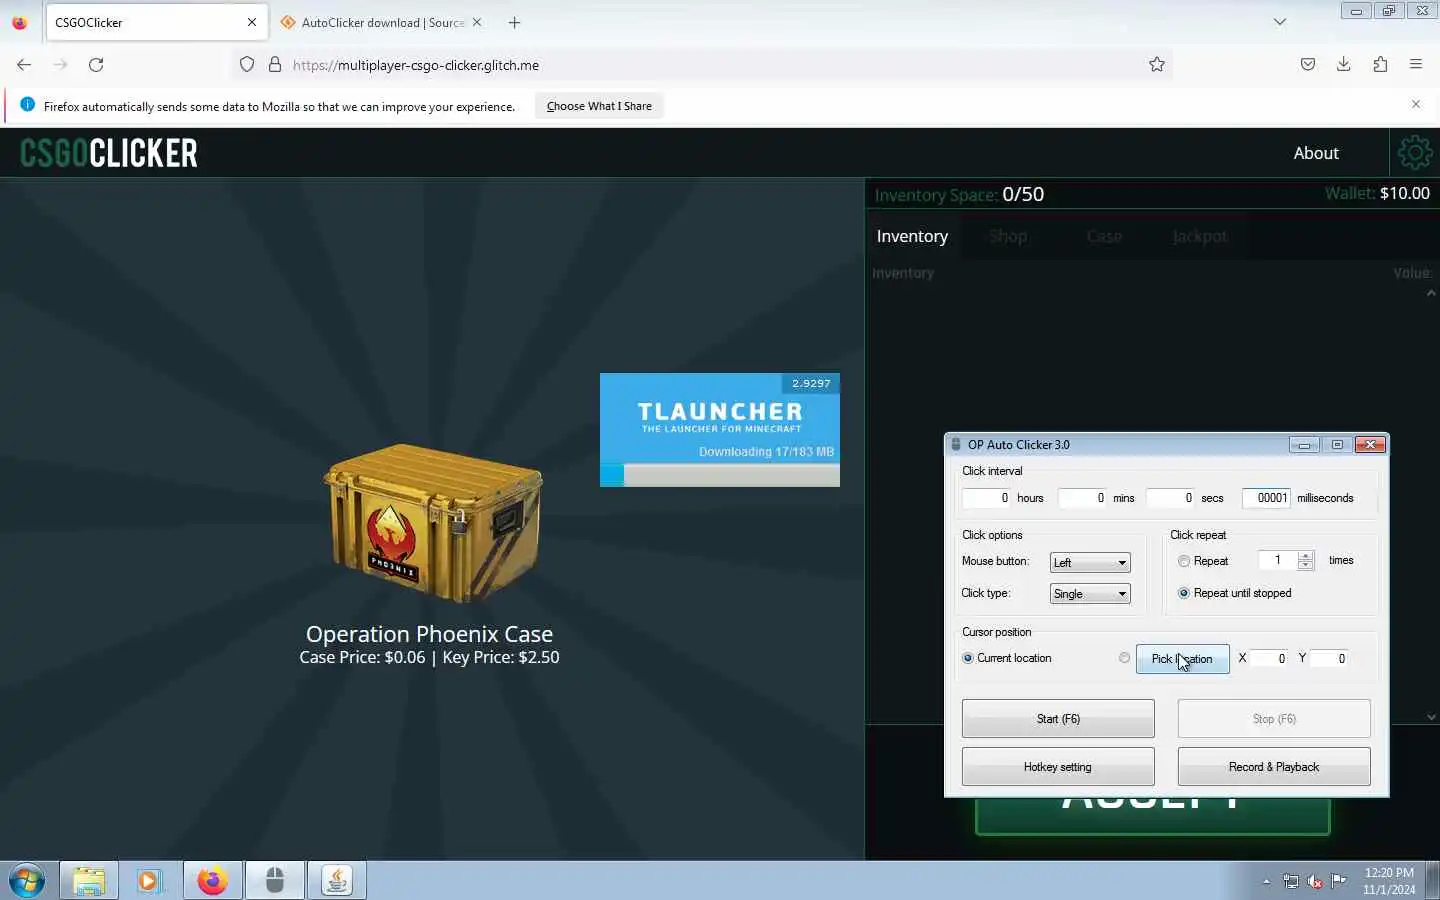Click the milliseconds interval field

tap(1266, 498)
